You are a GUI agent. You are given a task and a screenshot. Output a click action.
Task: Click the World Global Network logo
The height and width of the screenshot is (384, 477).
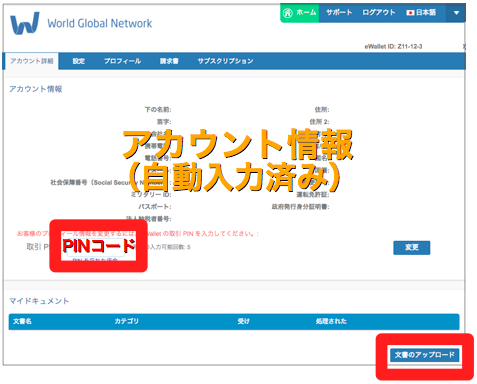tap(81, 23)
